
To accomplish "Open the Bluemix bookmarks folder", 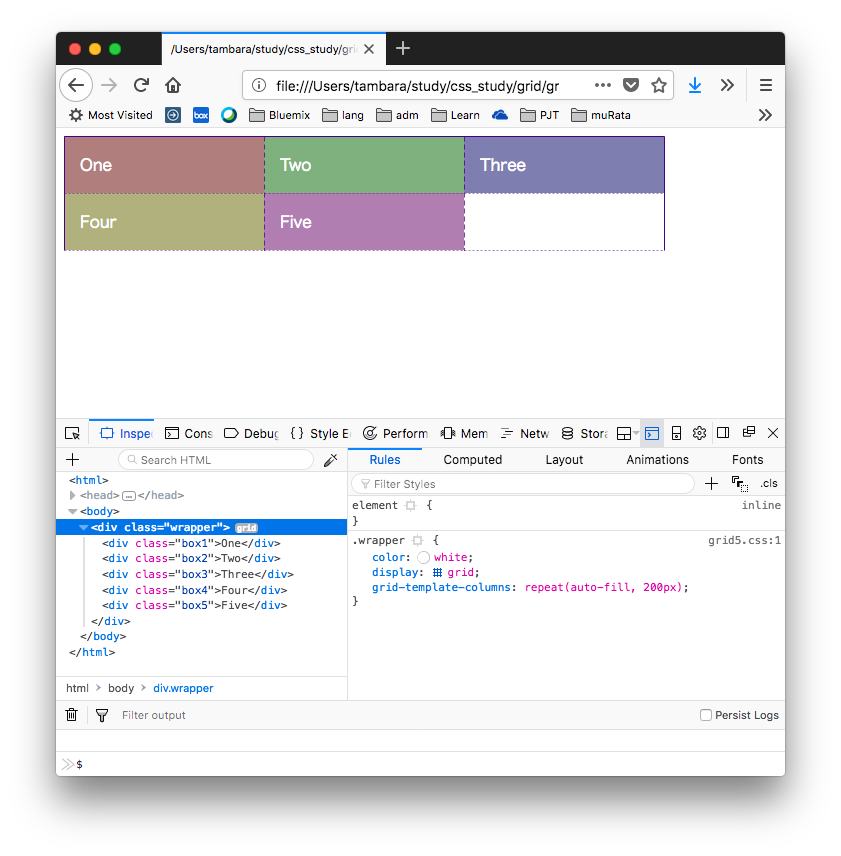I will [279, 115].
